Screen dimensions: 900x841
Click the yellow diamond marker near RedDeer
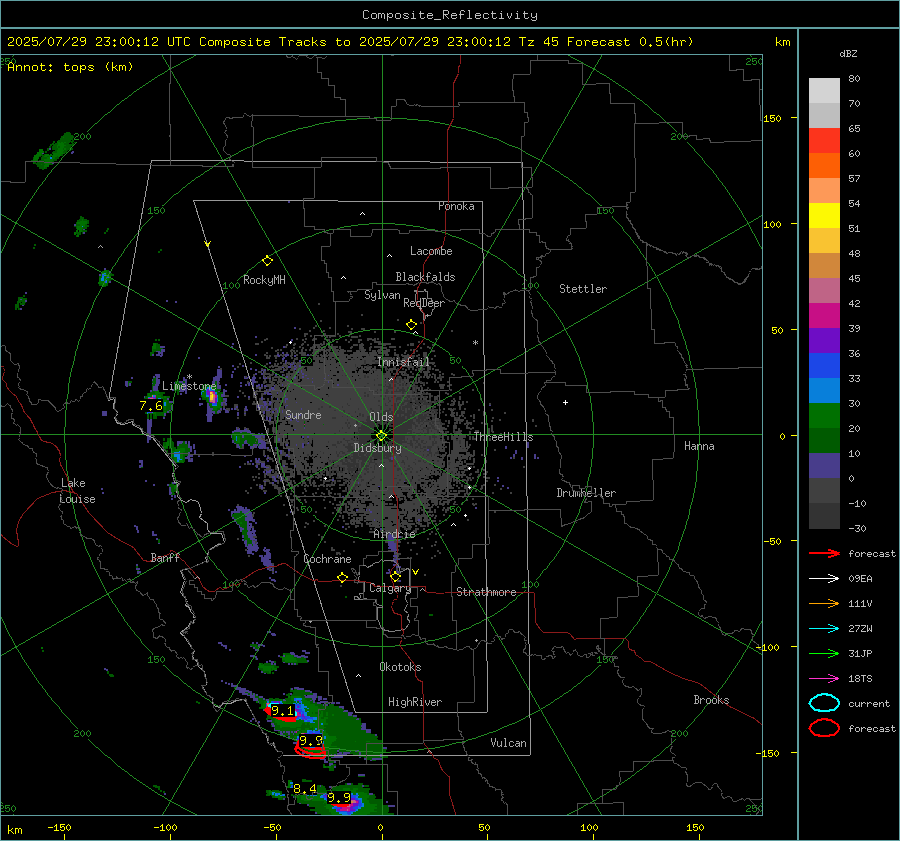[x=411, y=325]
